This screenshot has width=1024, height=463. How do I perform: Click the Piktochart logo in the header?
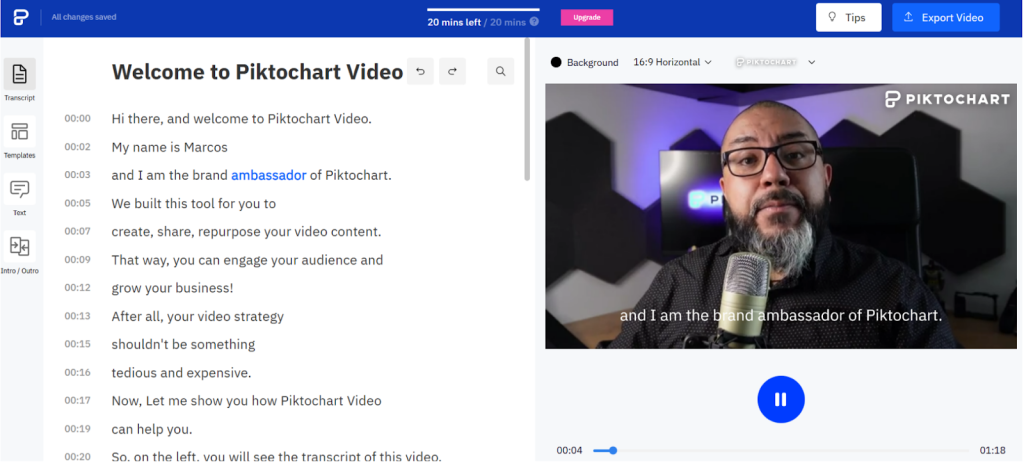tap(21, 18)
